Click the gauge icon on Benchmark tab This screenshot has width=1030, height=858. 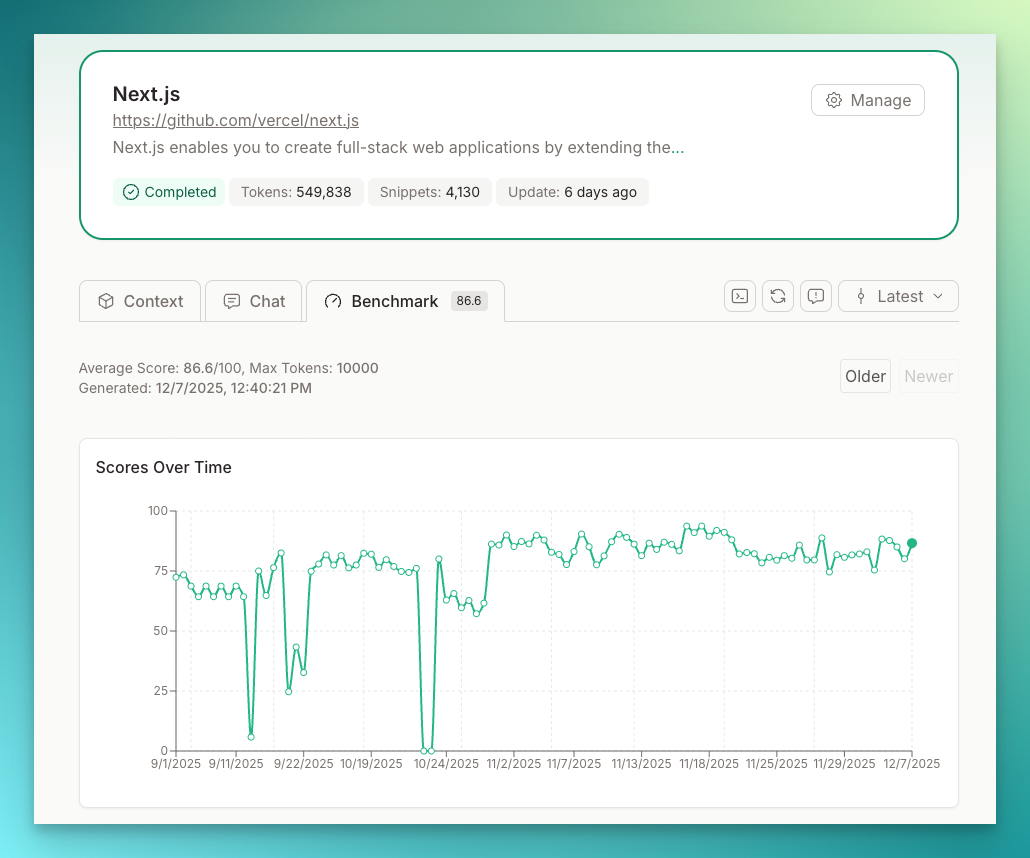pos(334,301)
